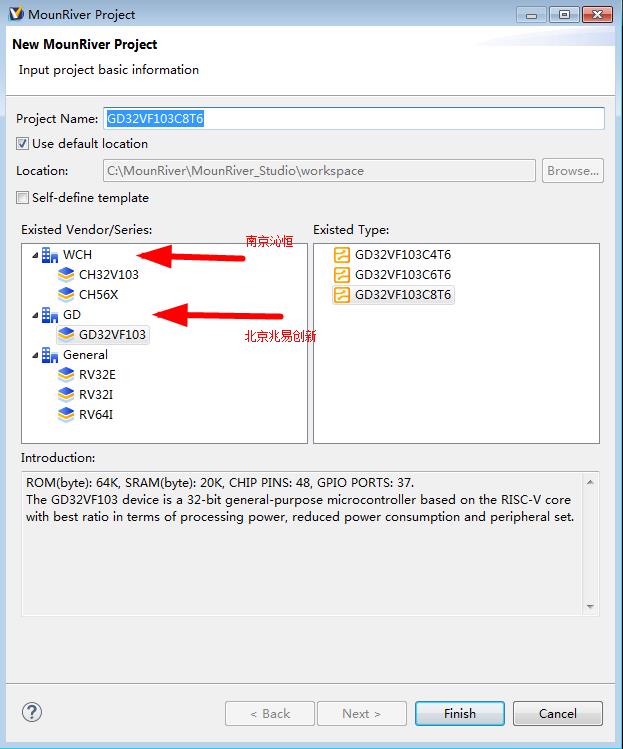This screenshot has width=623, height=749.
Task: Collapse the General vendor node
Action: pos(35,355)
